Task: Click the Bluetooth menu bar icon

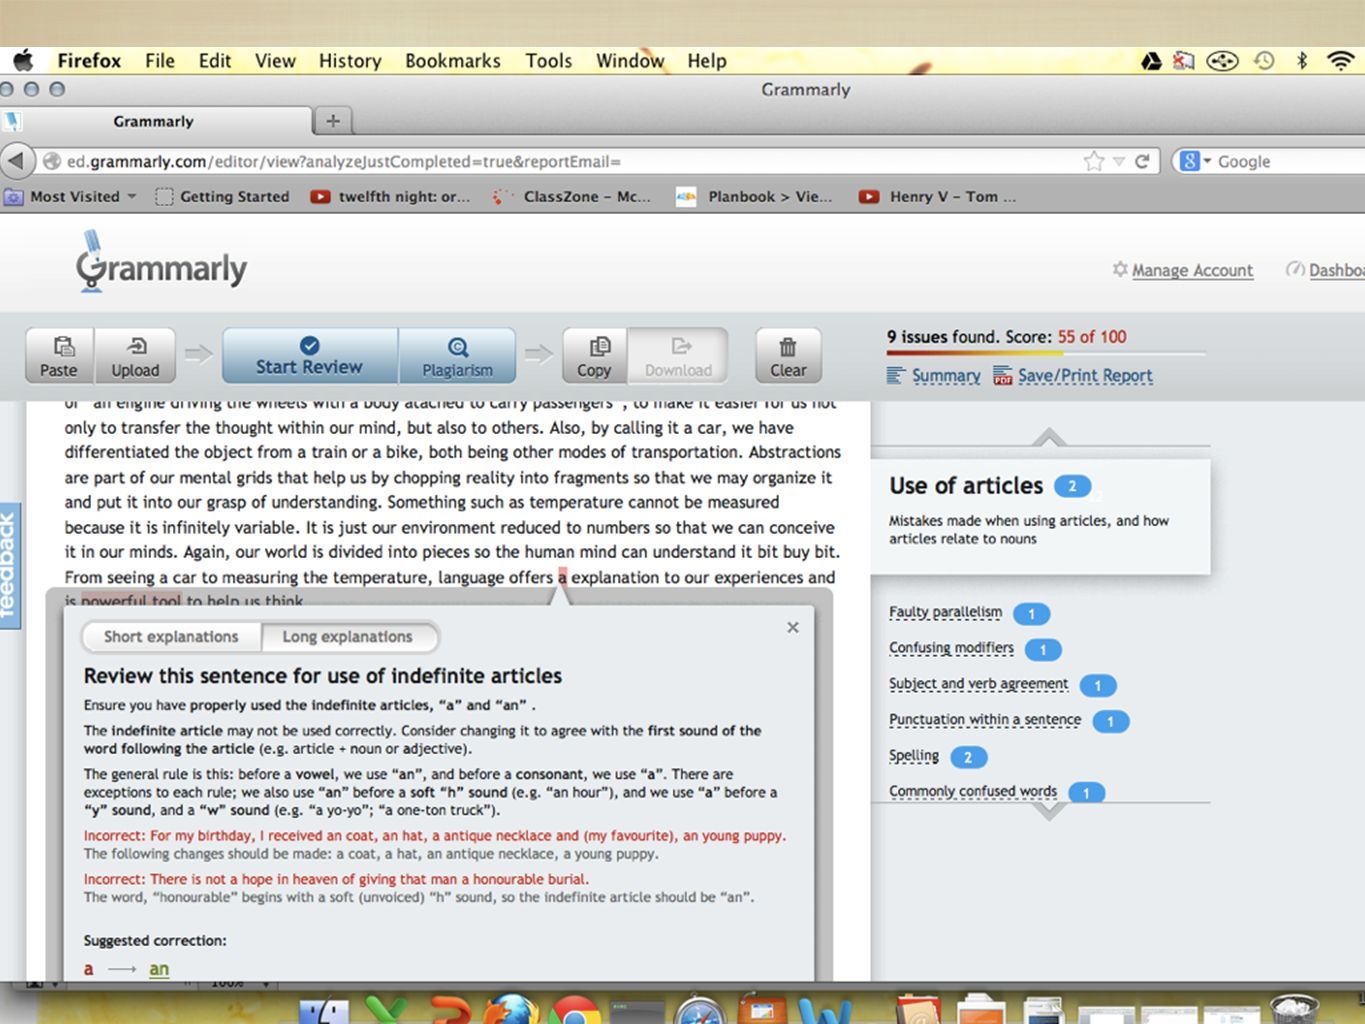Action: (1302, 61)
